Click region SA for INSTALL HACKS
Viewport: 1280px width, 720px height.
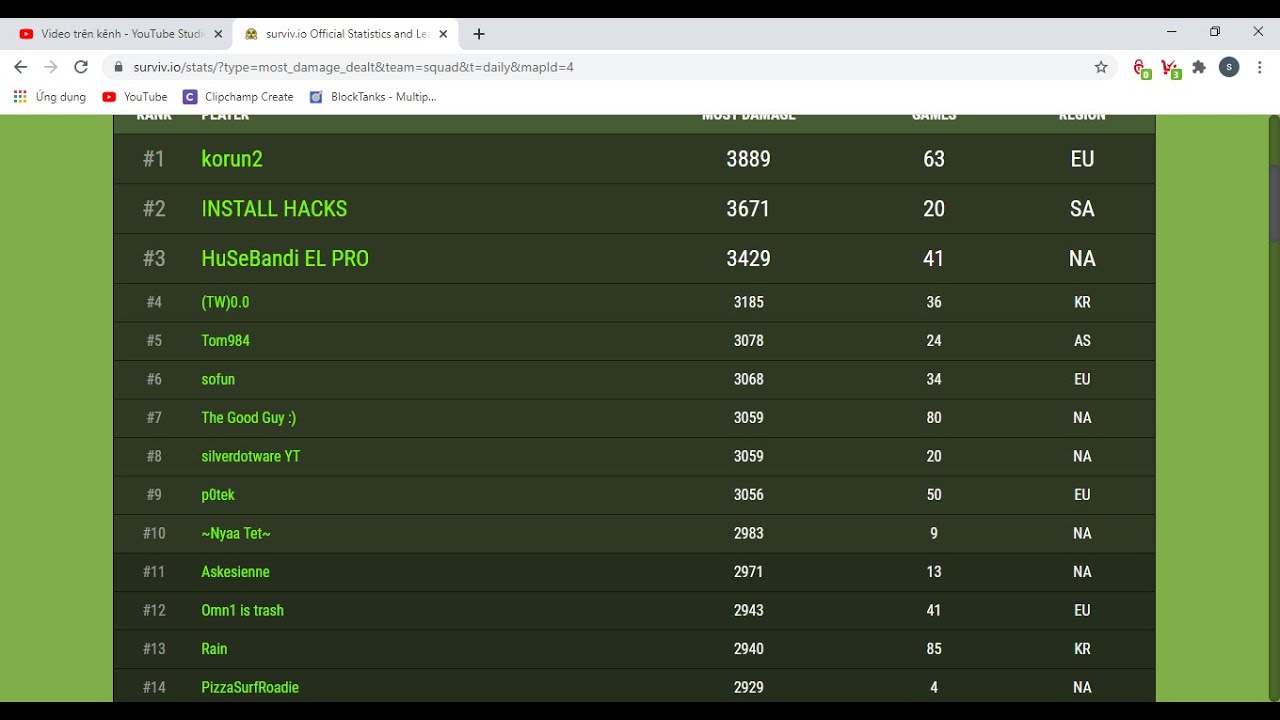1082,209
